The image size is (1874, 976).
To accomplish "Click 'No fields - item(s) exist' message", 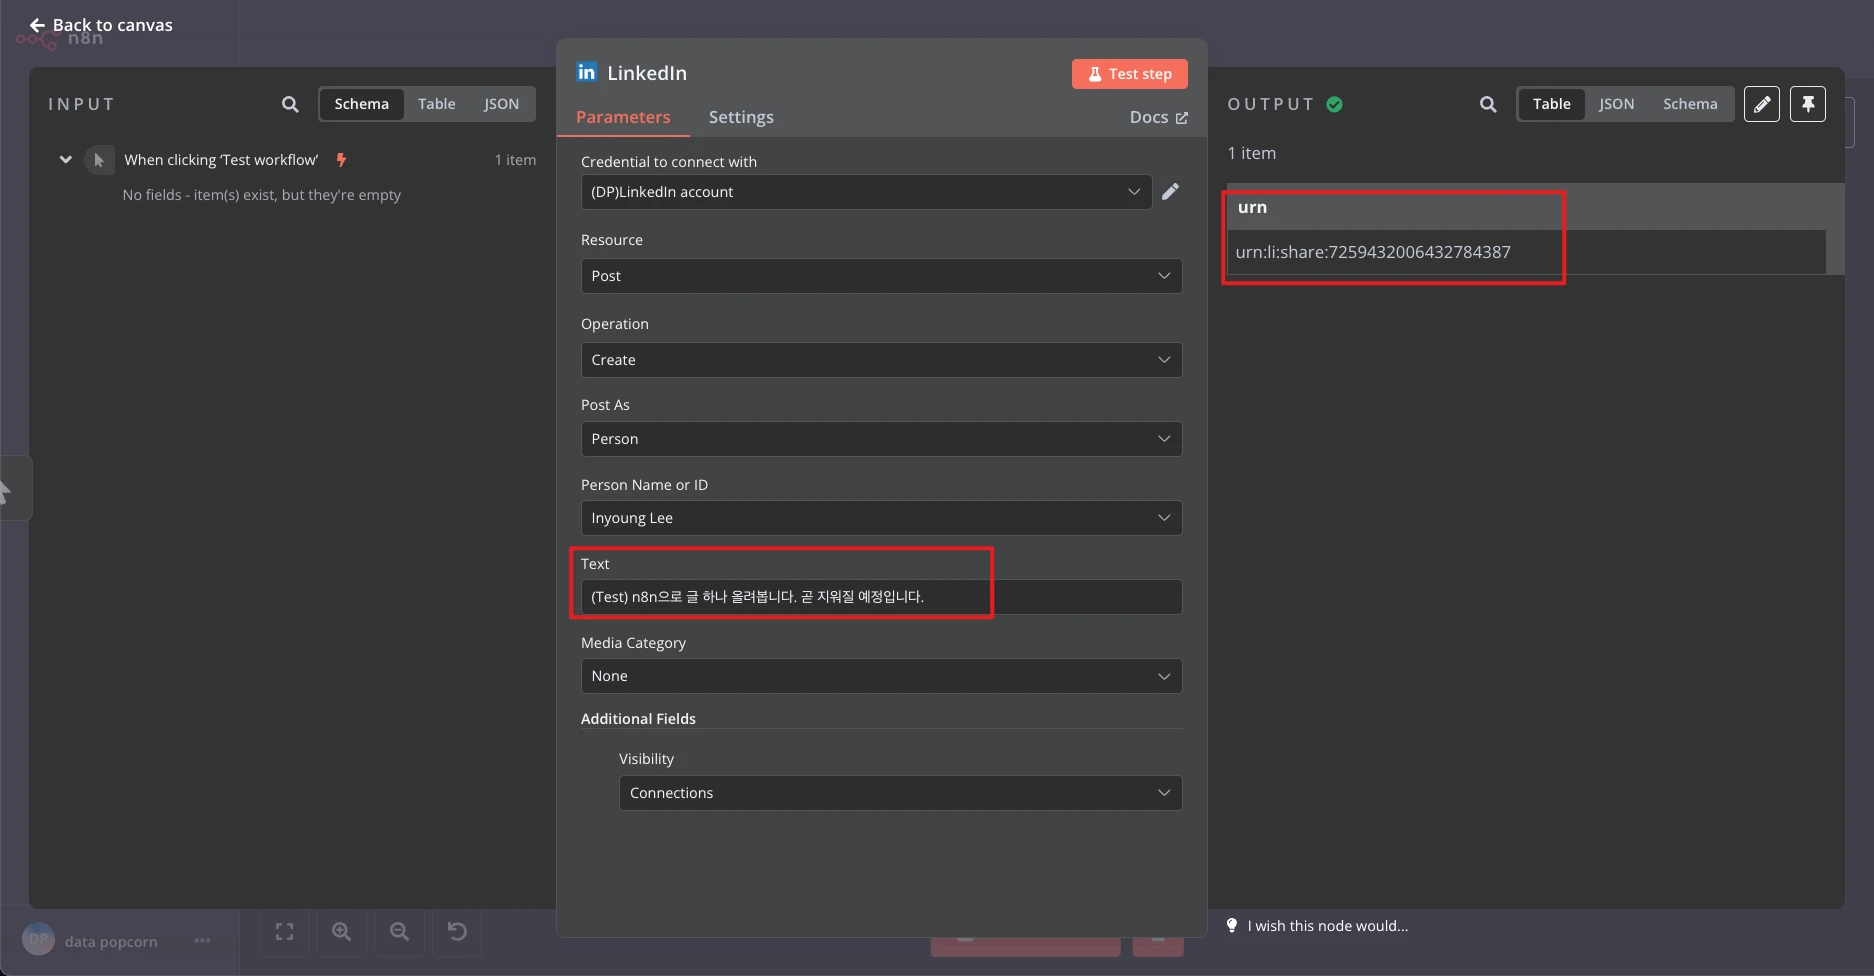I will point(262,195).
